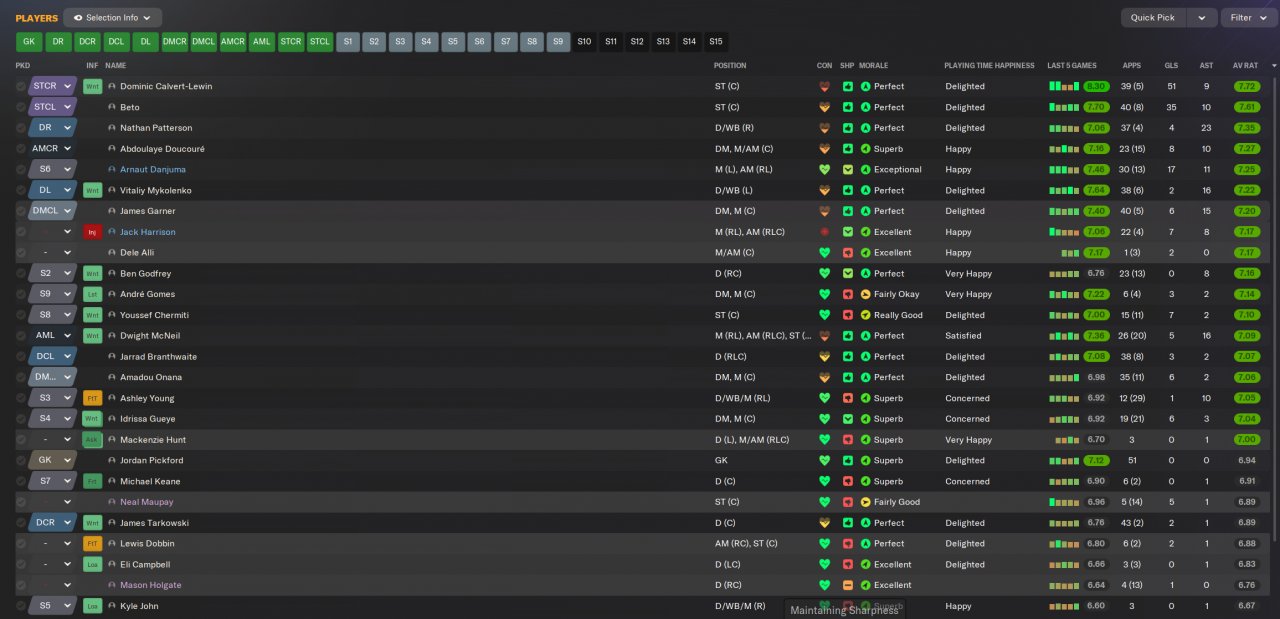
Task: Open Arnaut Danjuma's player name link
Action: click(153, 169)
